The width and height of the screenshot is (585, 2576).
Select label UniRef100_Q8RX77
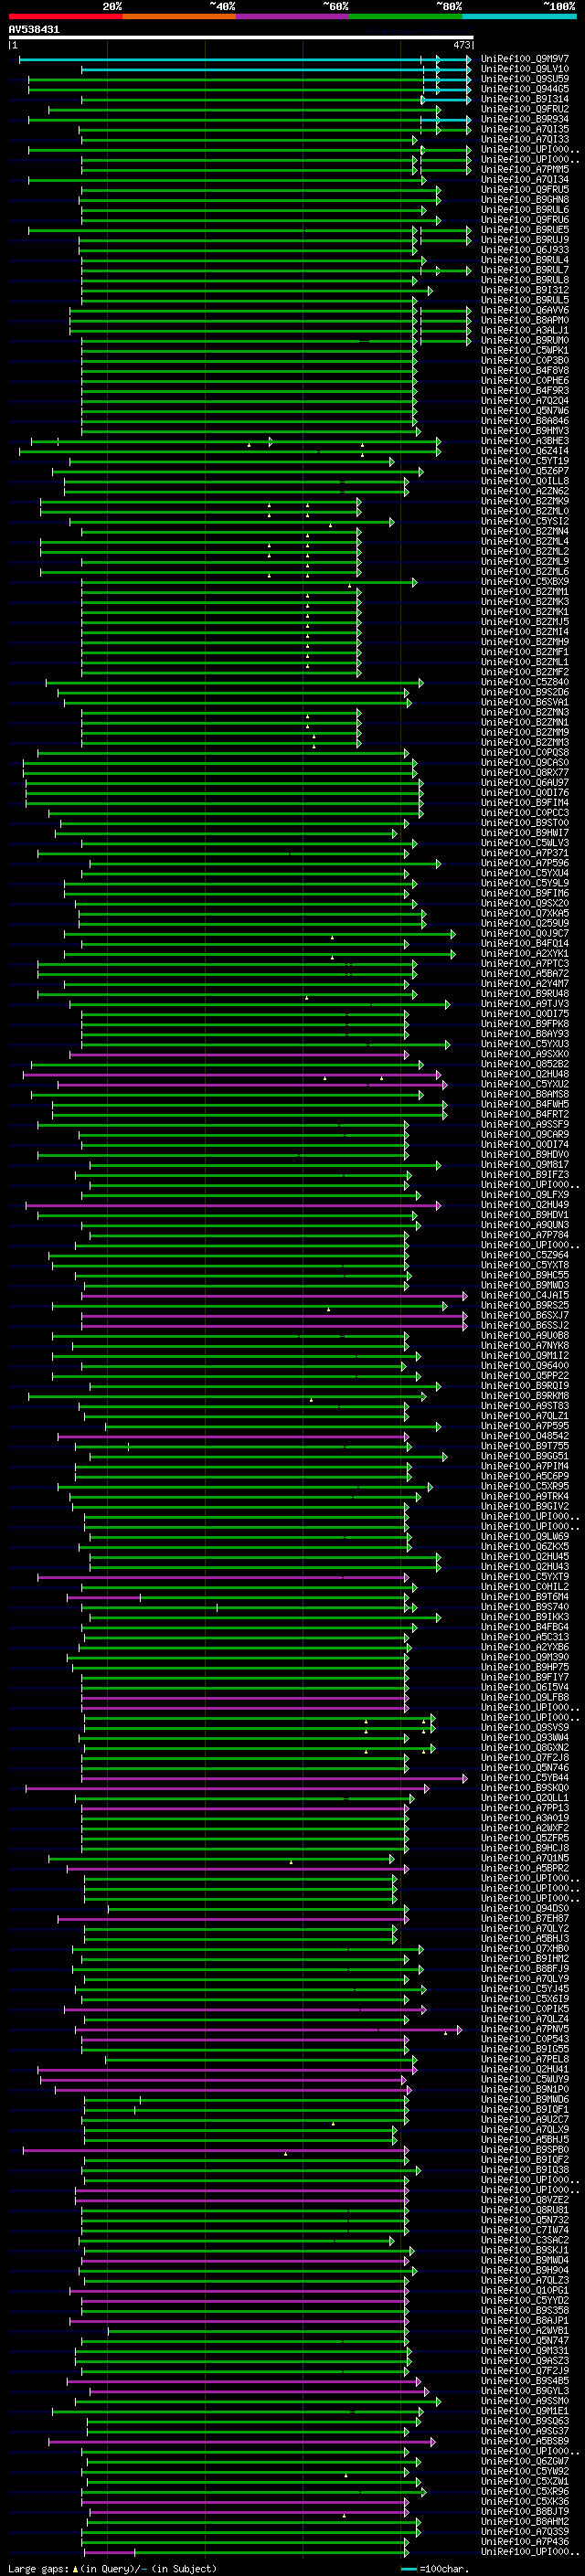[525, 773]
